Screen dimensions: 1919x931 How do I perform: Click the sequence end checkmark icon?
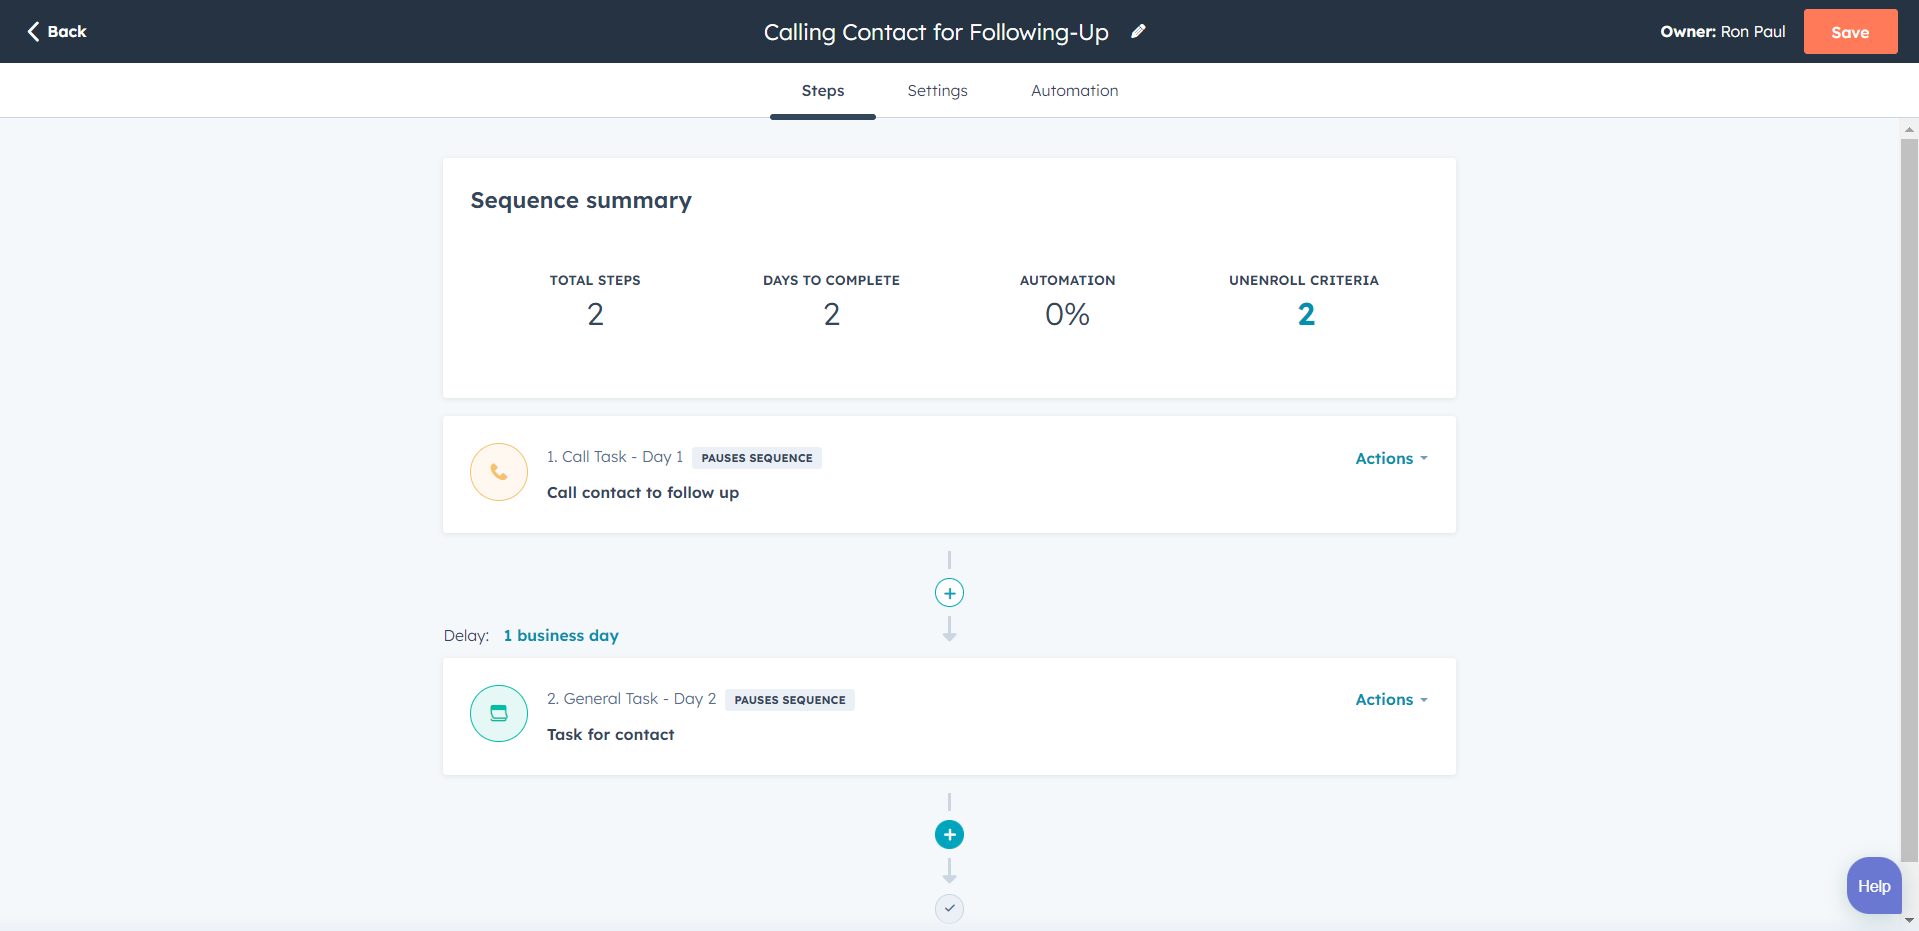point(948,908)
